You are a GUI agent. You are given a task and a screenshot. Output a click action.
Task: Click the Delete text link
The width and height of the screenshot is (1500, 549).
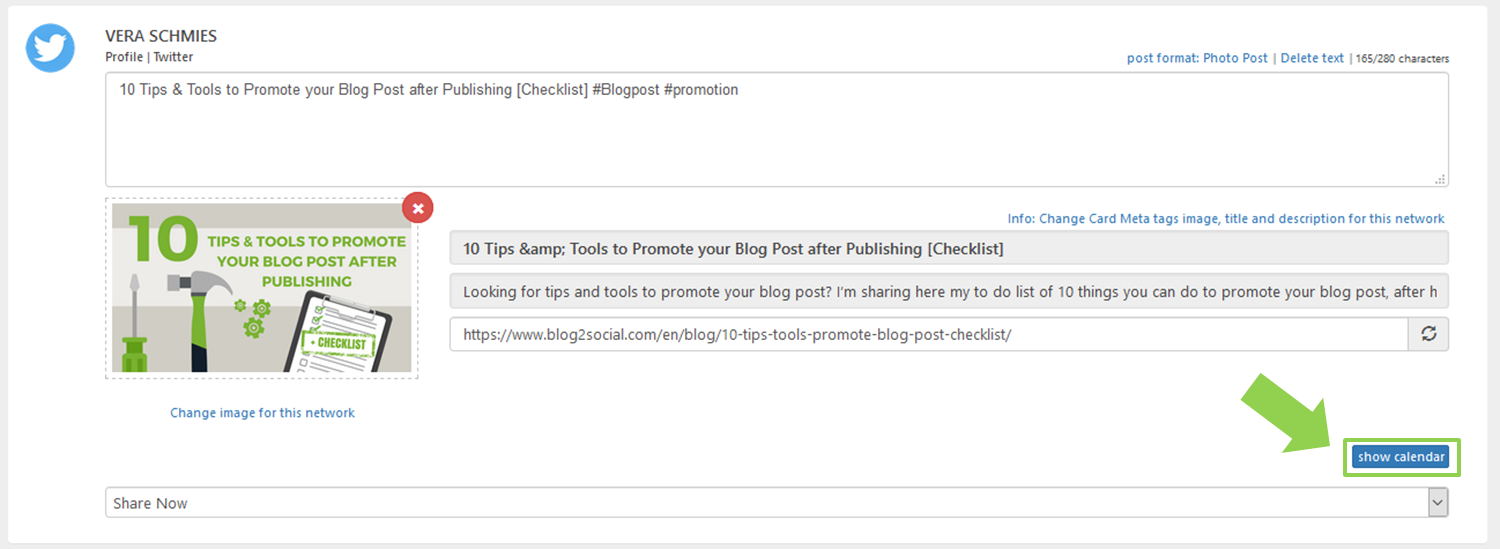click(1312, 58)
